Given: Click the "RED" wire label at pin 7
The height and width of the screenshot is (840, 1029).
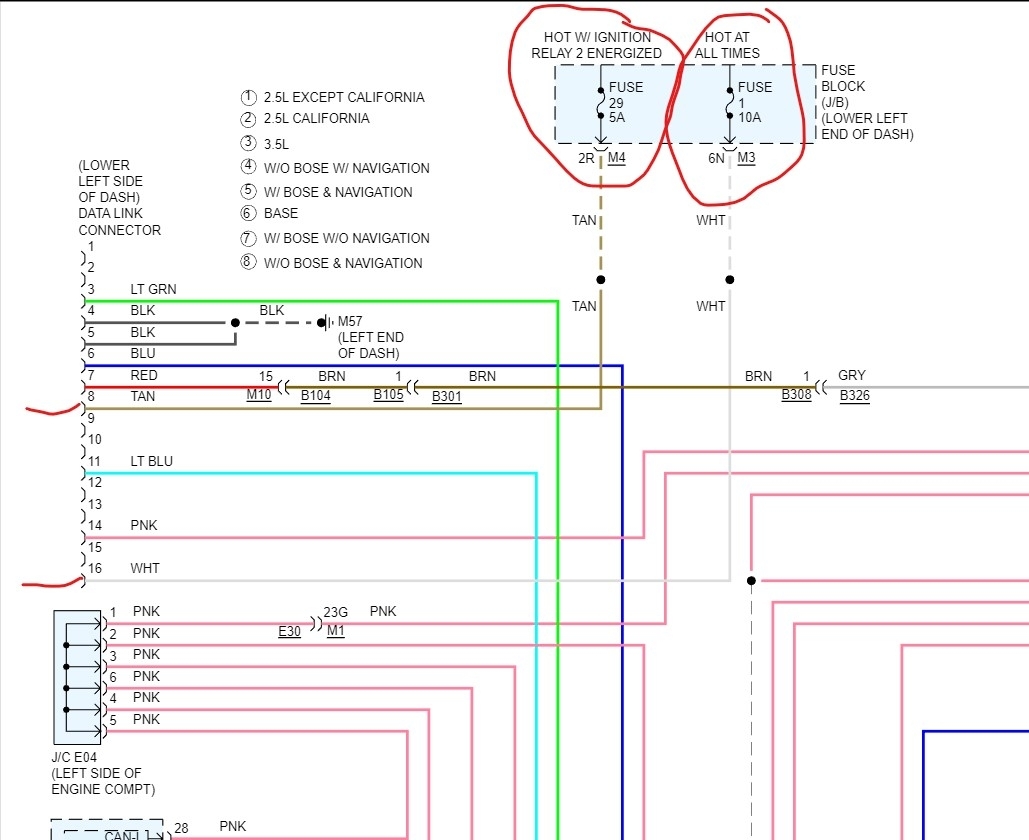Looking at the screenshot, I should click(x=144, y=375).
